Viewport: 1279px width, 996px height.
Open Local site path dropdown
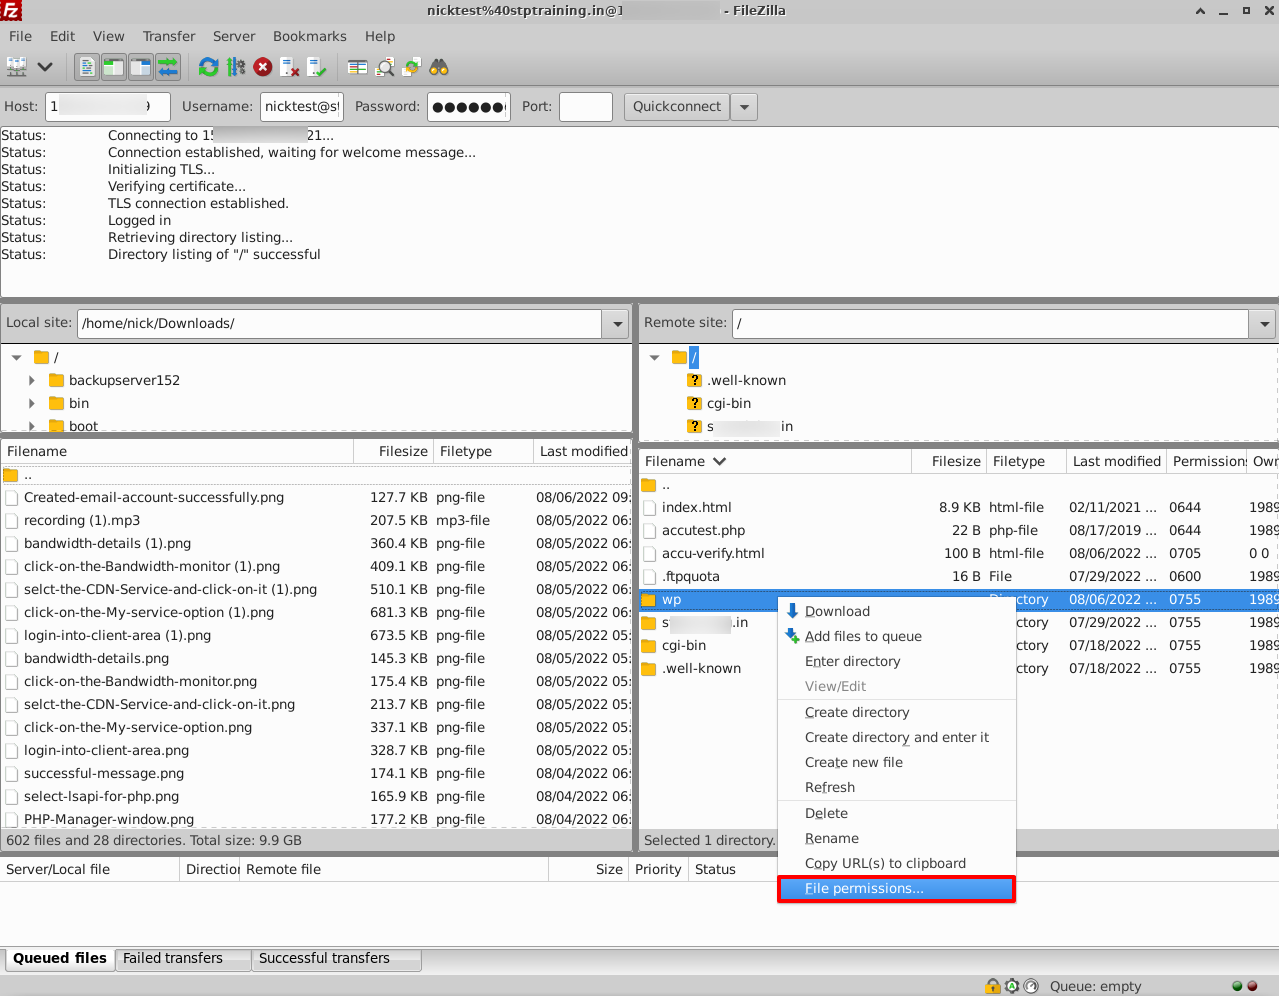617,324
